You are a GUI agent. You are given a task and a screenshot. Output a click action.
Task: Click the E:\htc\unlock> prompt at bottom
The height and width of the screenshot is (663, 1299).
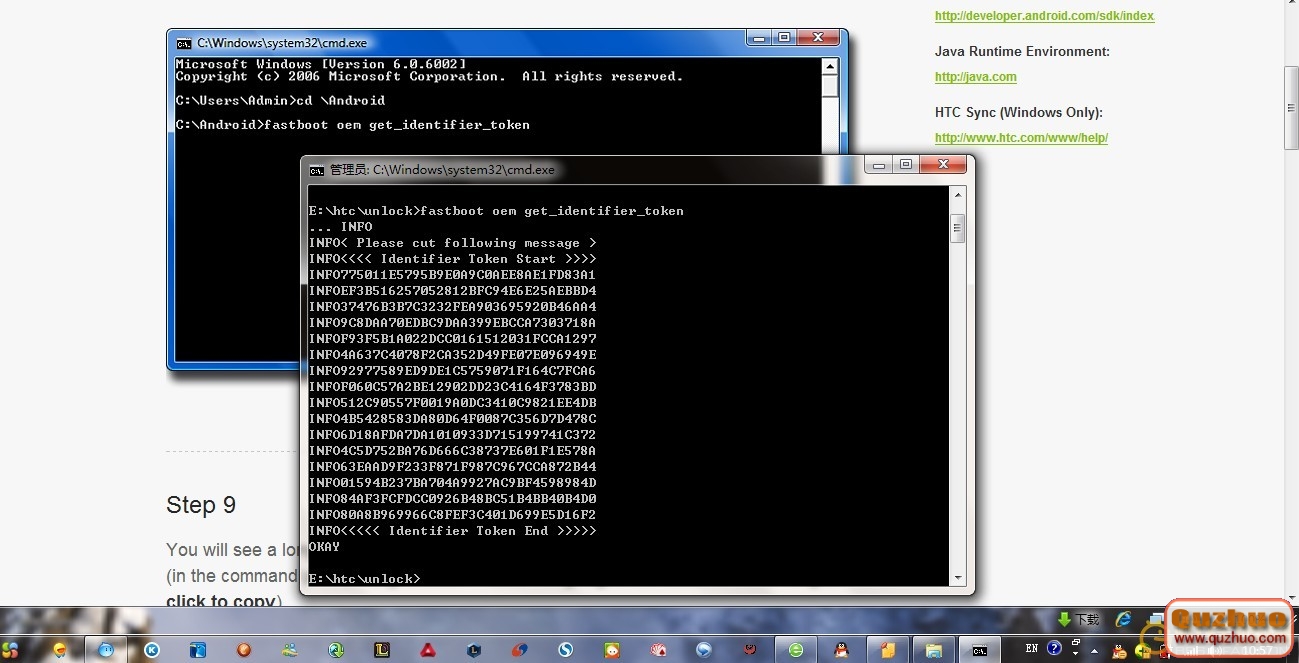(365, 579)
